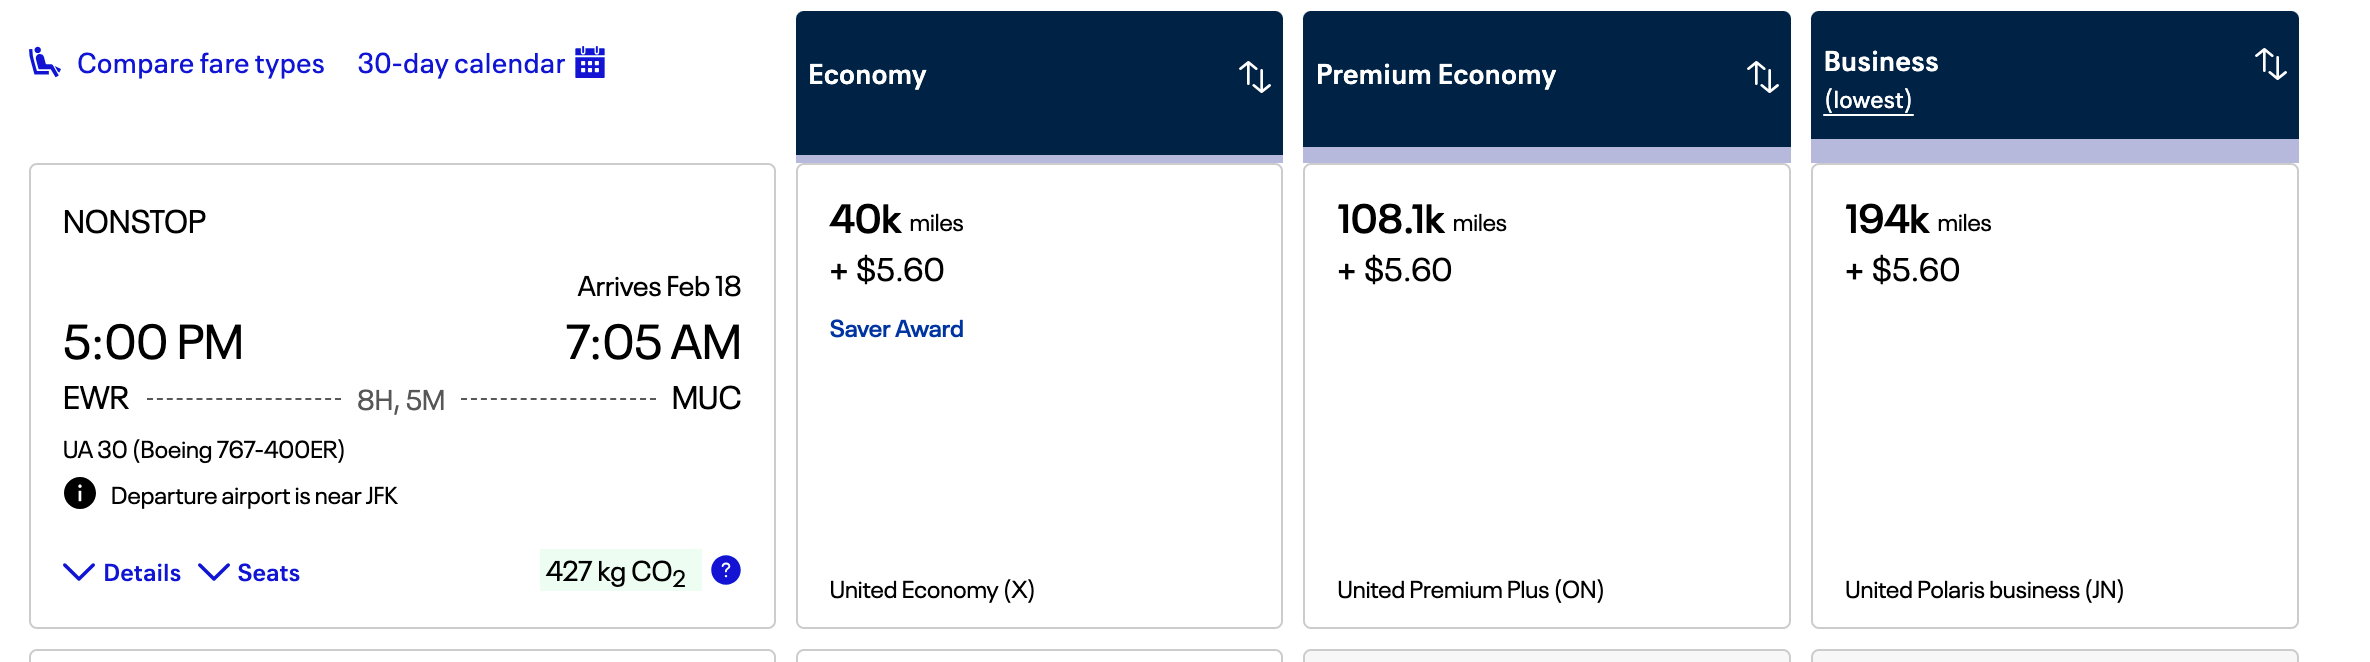This screenshot has width=2370, height=662.
Task: Open Compare fare types link
Action: pyautogui.click(x=200, y=63)
